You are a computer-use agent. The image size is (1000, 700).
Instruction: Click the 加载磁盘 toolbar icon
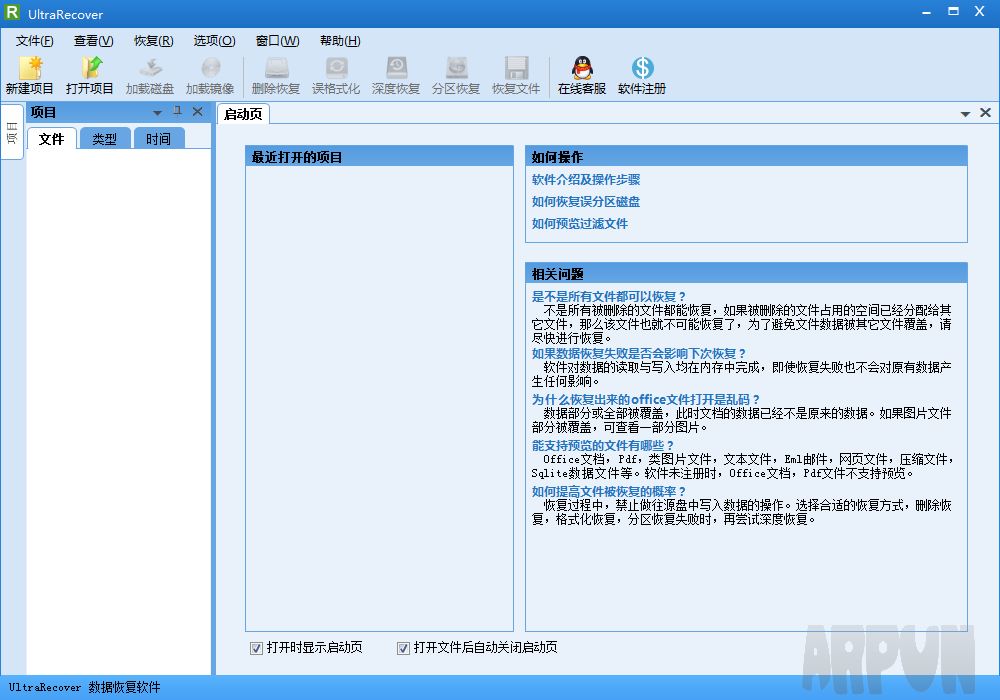(150, 69)
